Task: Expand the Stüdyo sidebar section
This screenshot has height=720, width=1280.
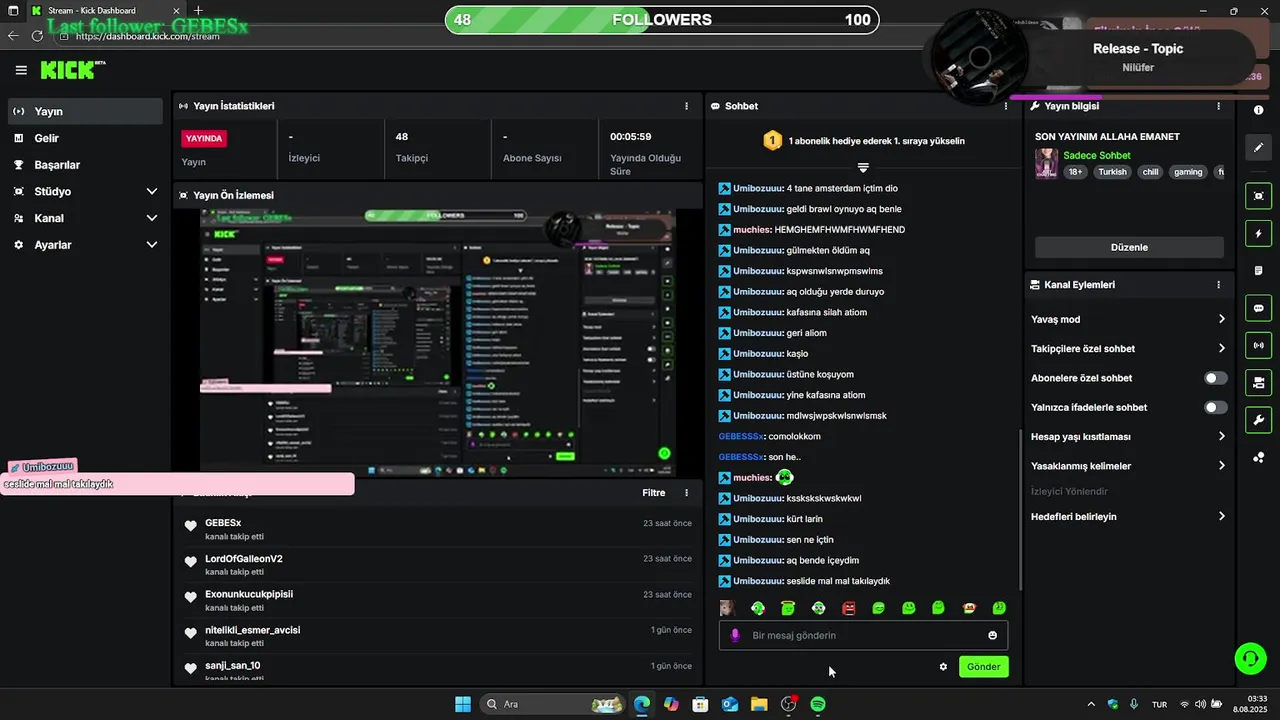Action: [x=85, y=191]
